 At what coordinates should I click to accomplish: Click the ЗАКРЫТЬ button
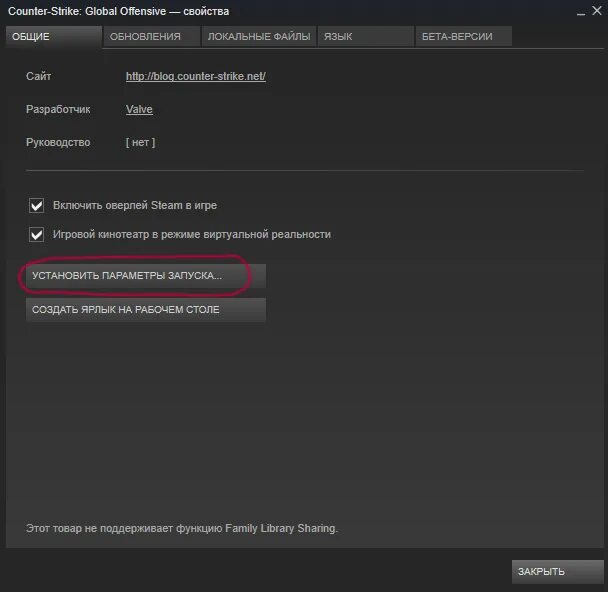(x=558, y=571)
